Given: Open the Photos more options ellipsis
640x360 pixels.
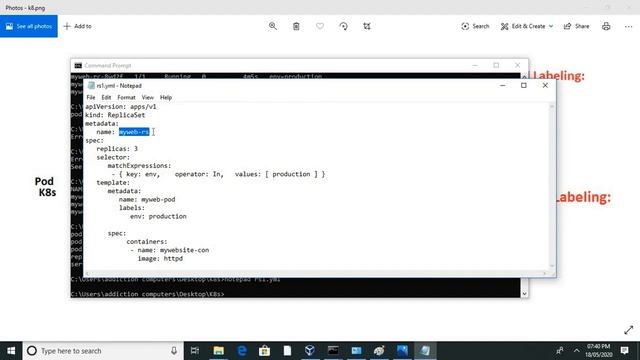Looking at the screenshot, I should point(628,26).
